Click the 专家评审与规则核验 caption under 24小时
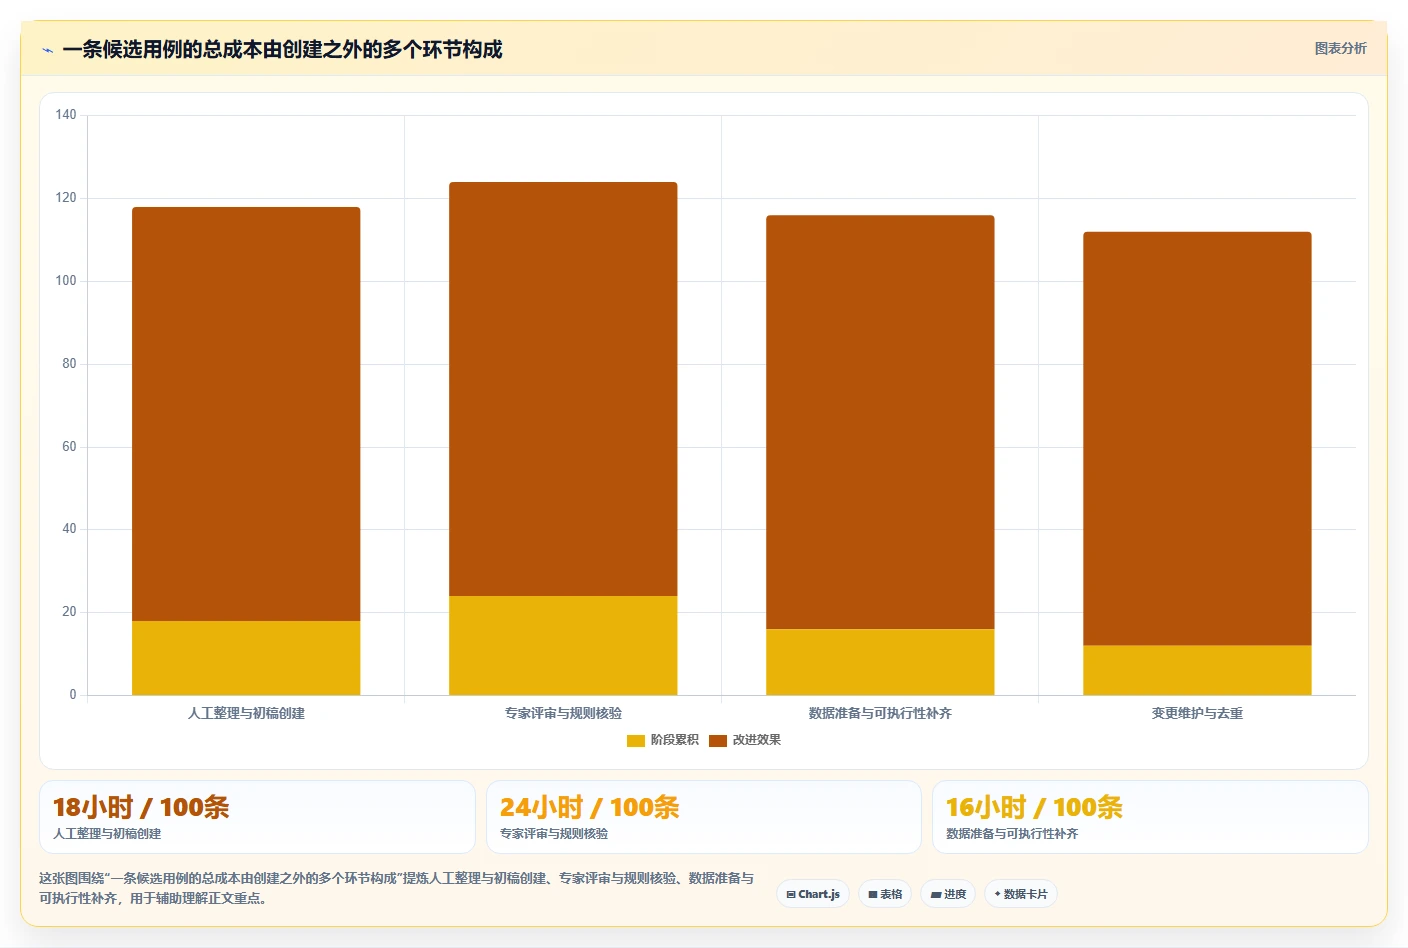The height and width of the screenshot is (948, 1408). (x=554, y=834)
